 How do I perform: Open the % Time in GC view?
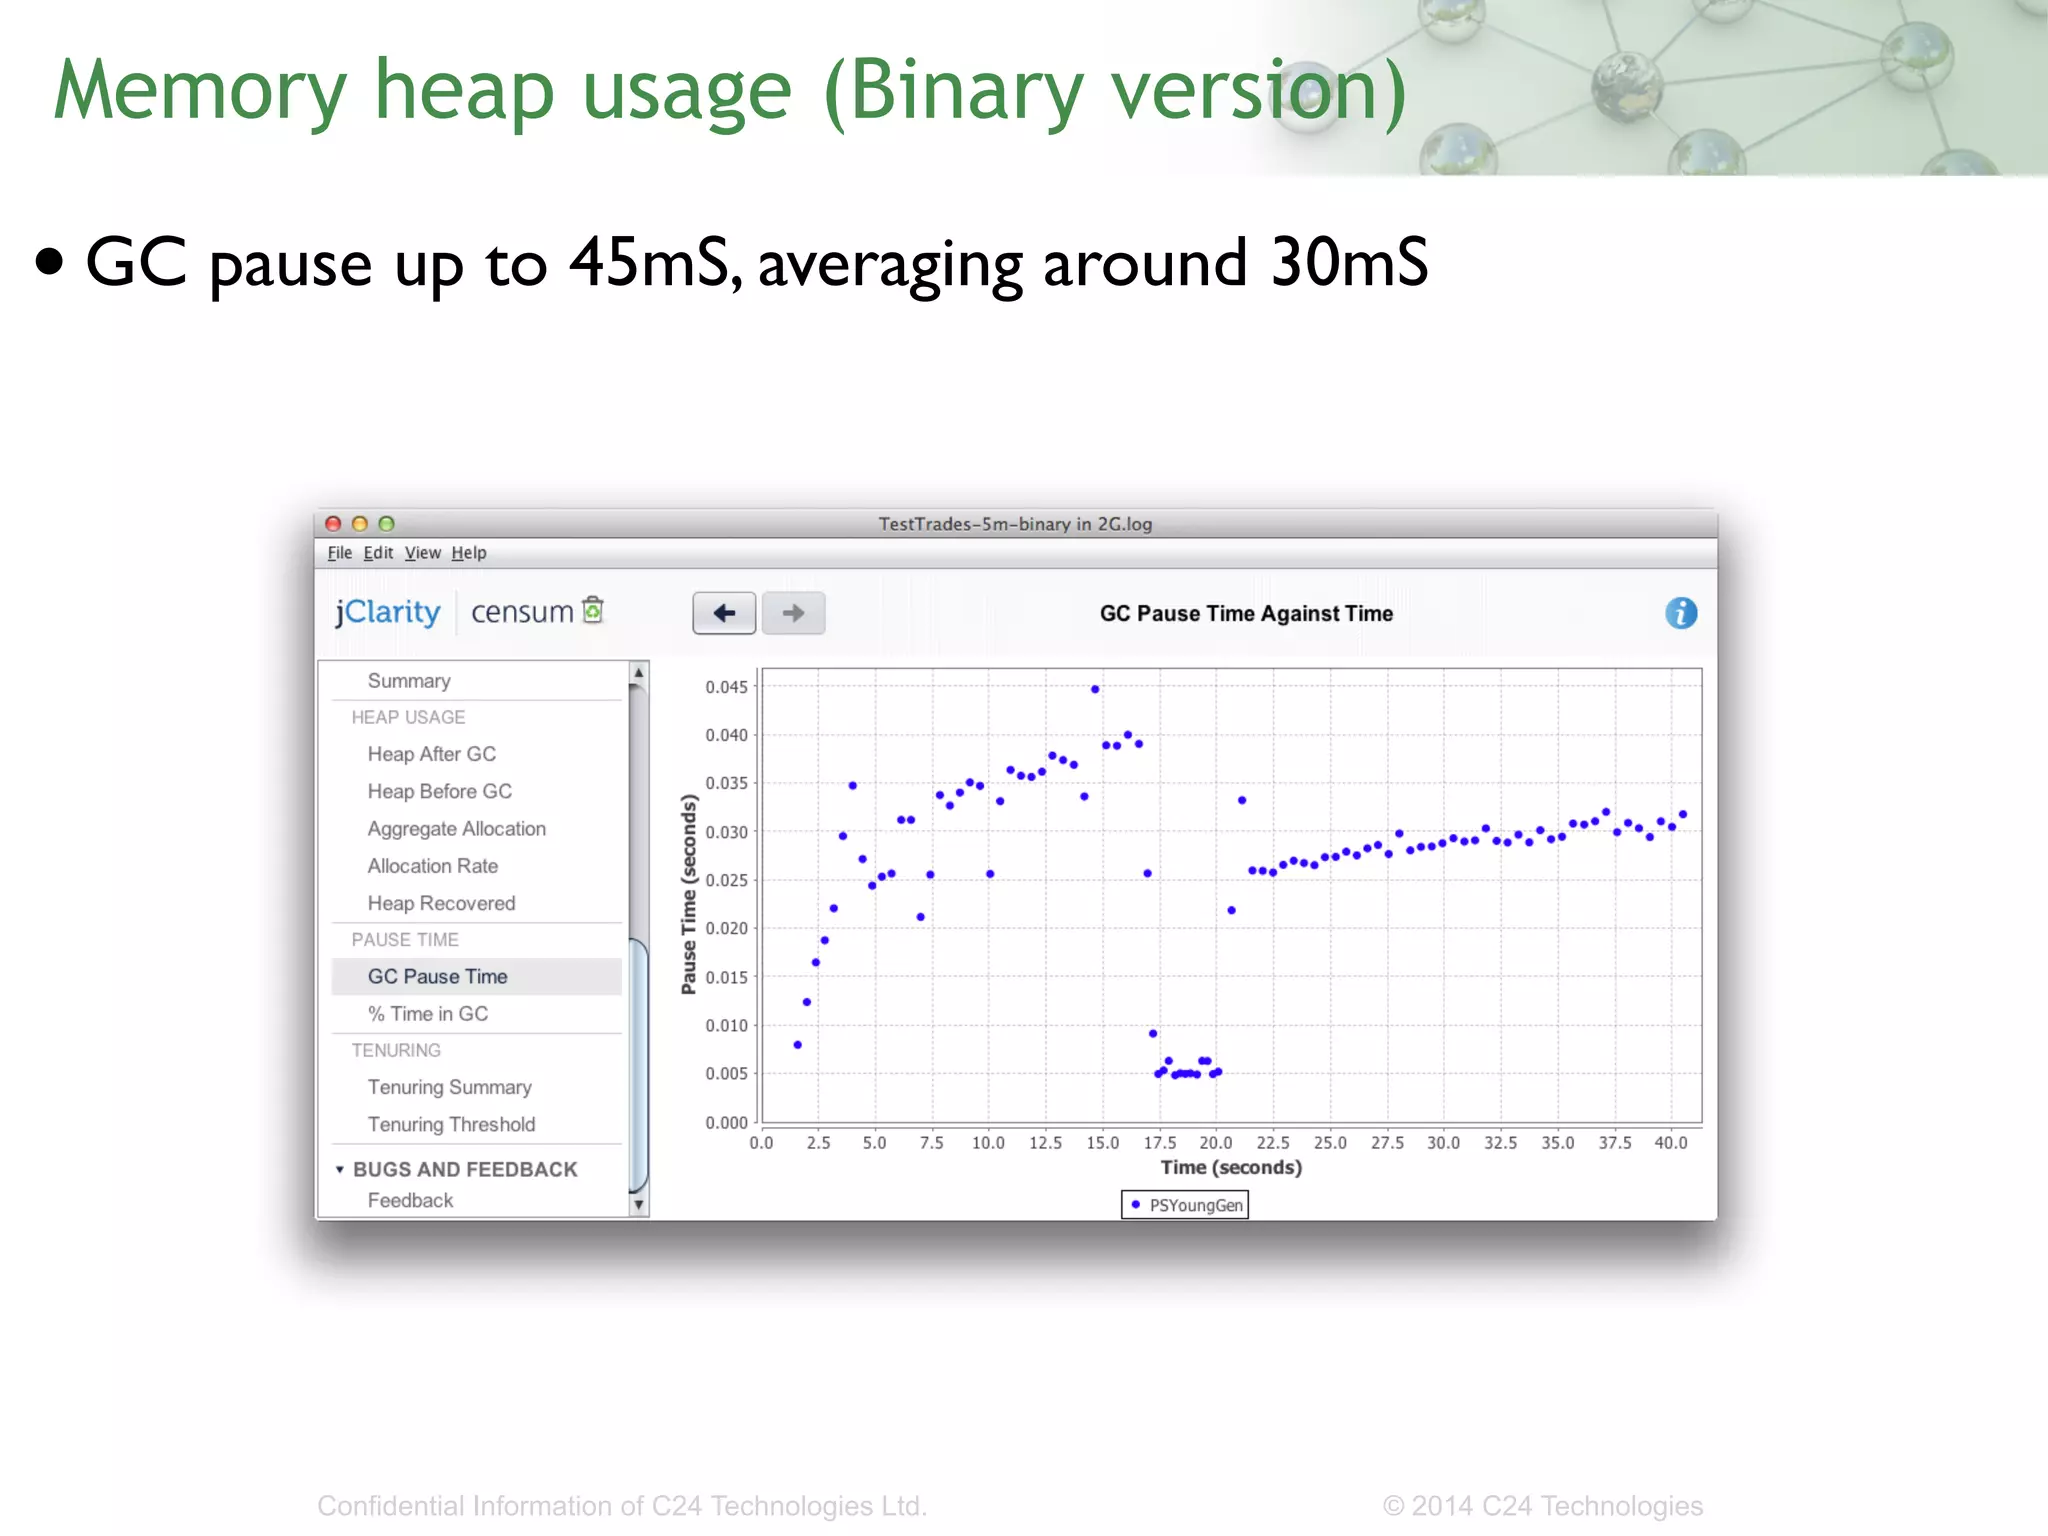[x=428, y=1014]
